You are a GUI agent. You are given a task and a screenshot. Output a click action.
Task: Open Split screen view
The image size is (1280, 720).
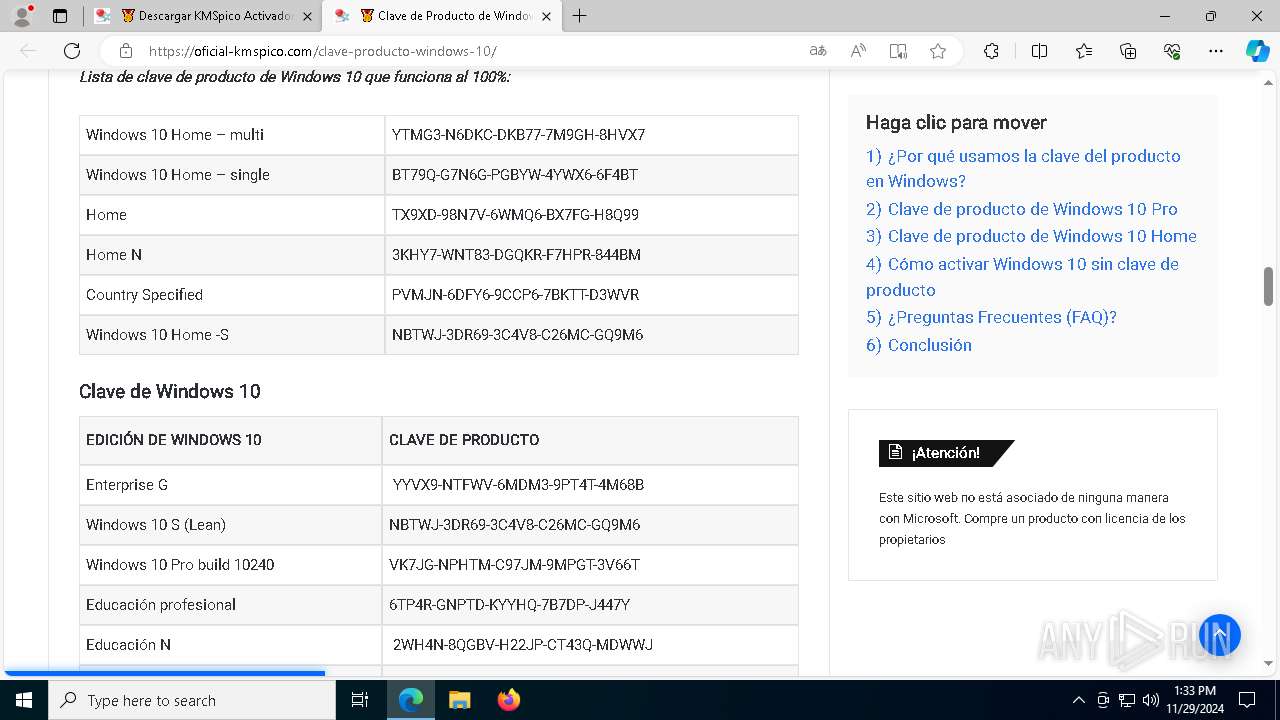1039,51
